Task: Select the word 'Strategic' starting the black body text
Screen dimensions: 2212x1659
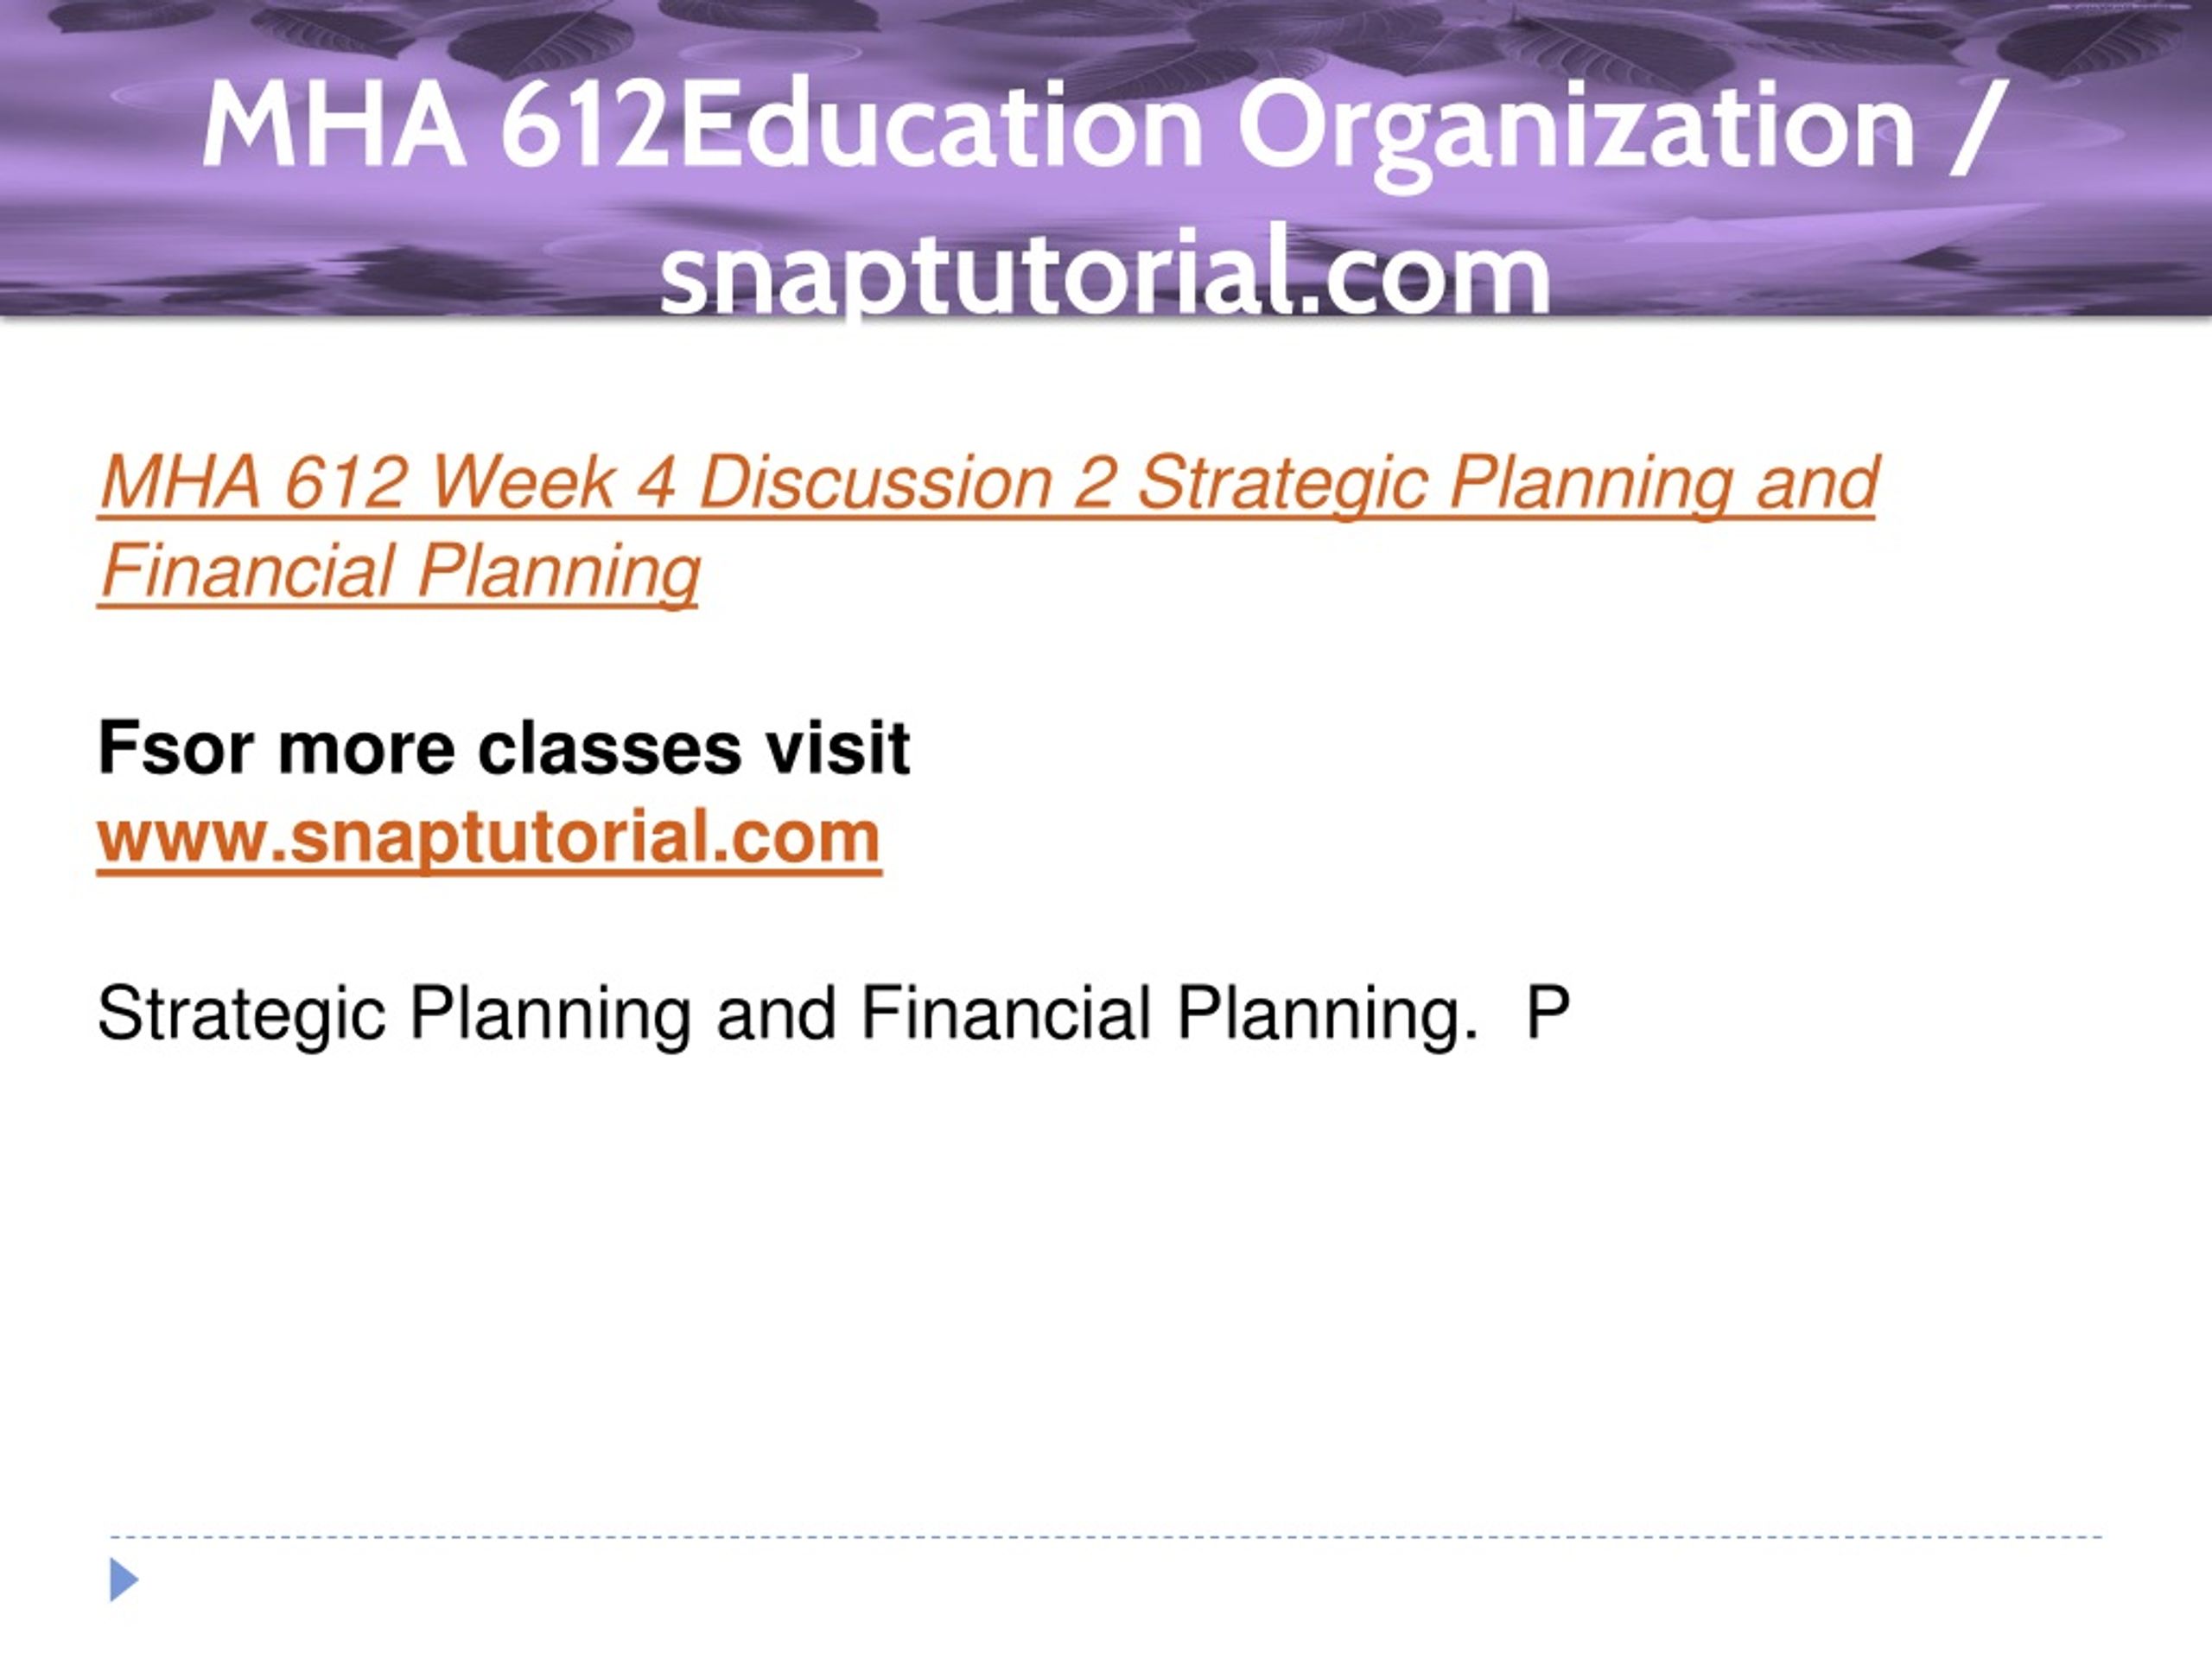Action: 241,1014
